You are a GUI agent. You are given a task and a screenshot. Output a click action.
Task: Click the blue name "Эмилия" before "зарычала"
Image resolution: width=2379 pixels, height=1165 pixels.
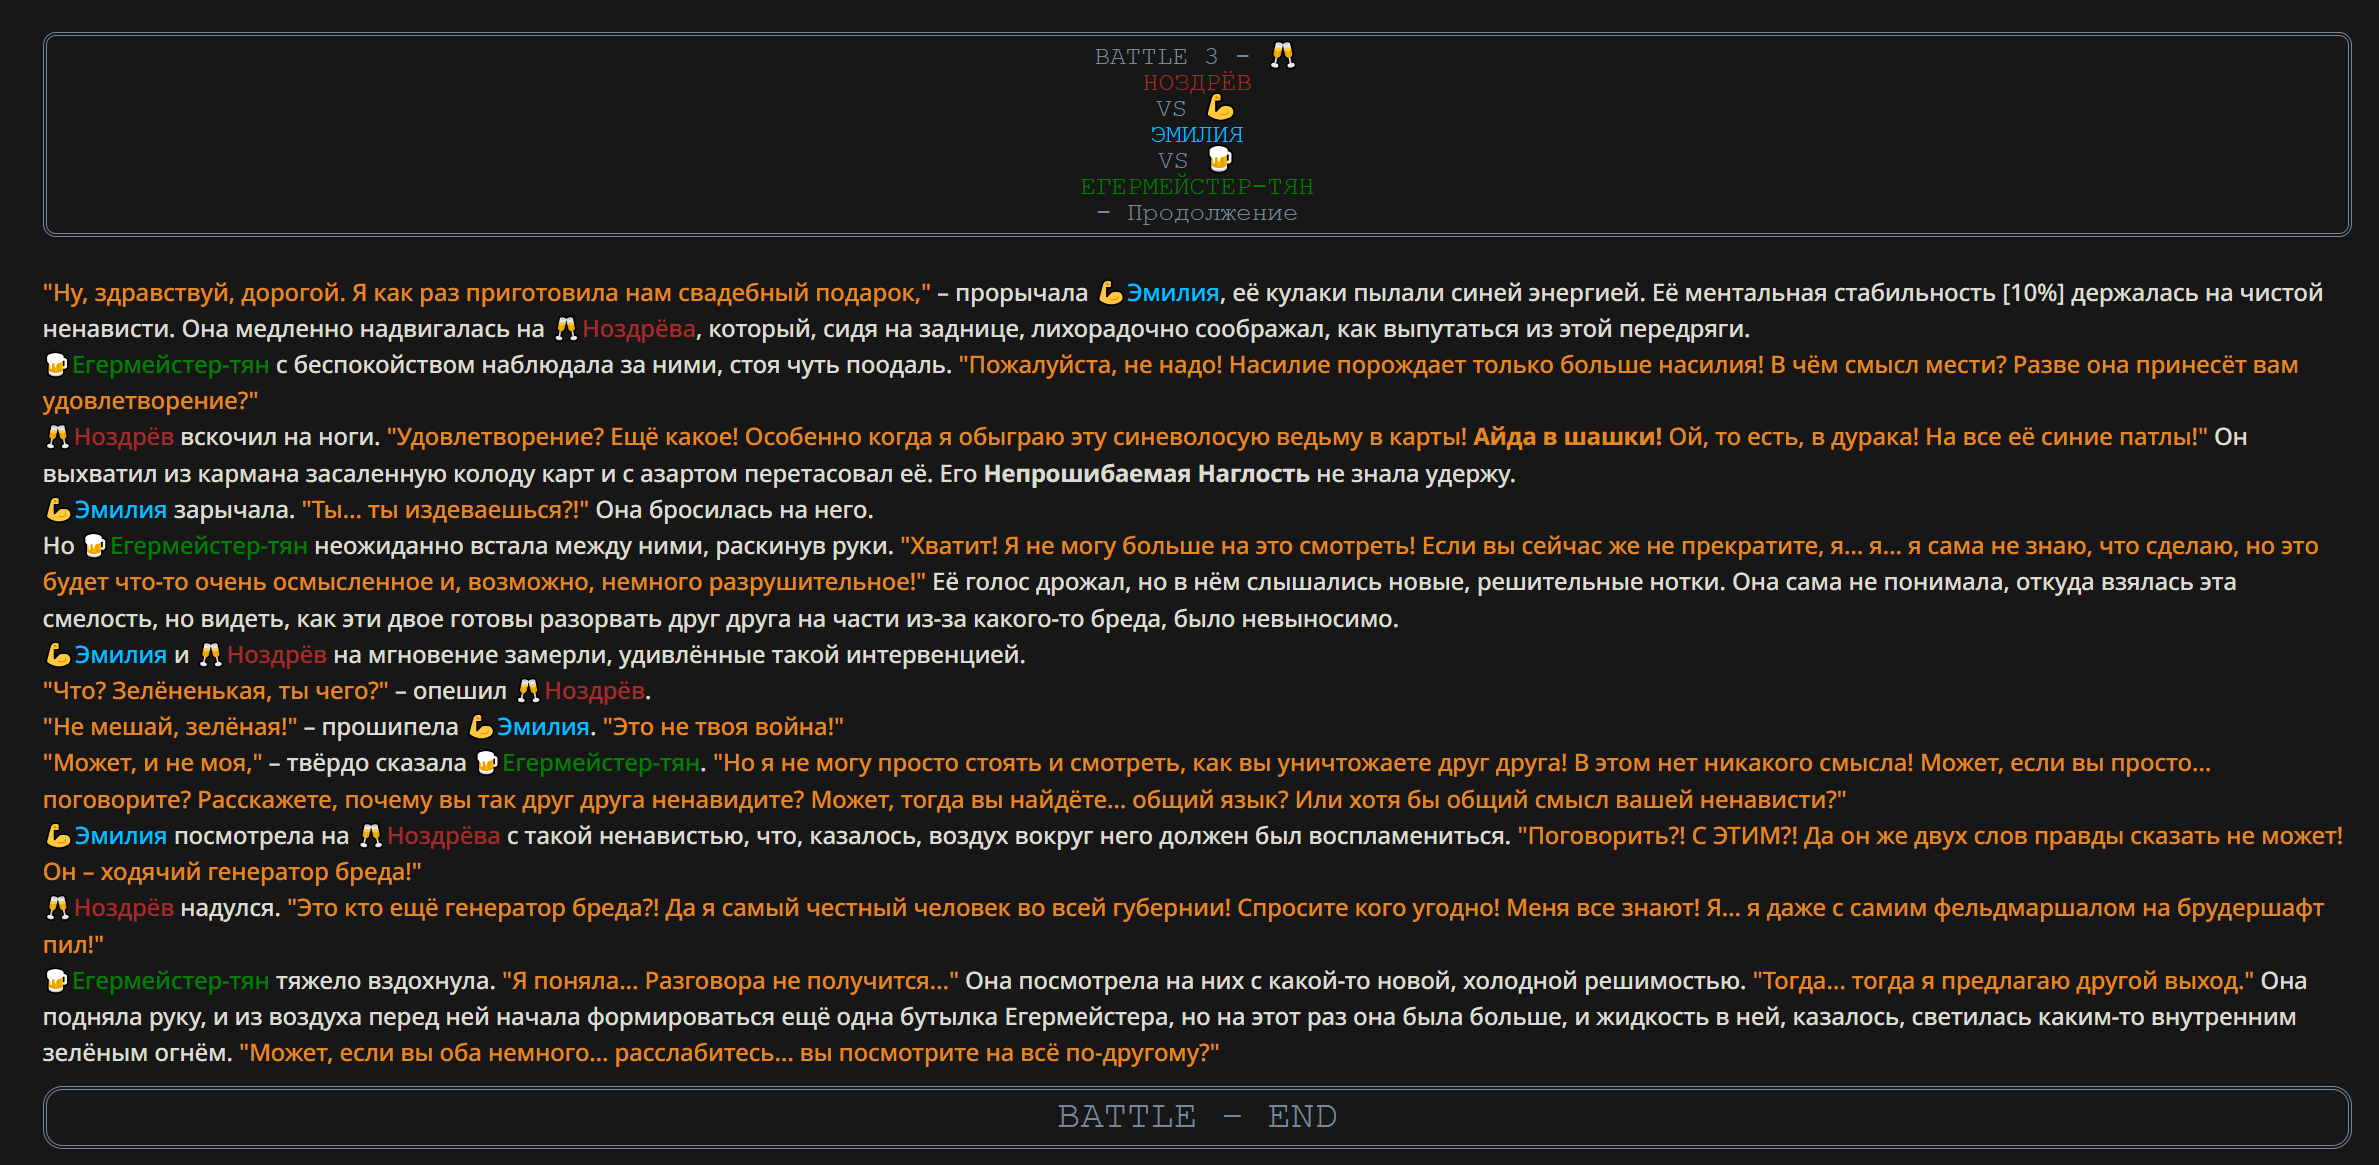pos(121,510)
